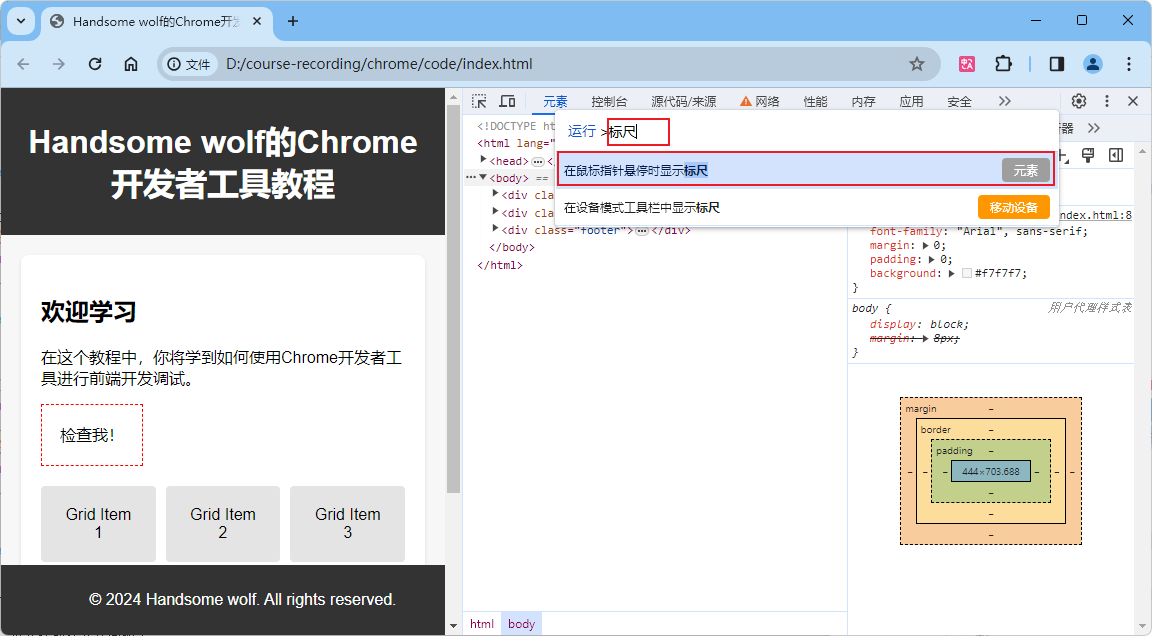
Task: Toggle the computed styles sidebar icon
Action: [x=1116, y=155]
